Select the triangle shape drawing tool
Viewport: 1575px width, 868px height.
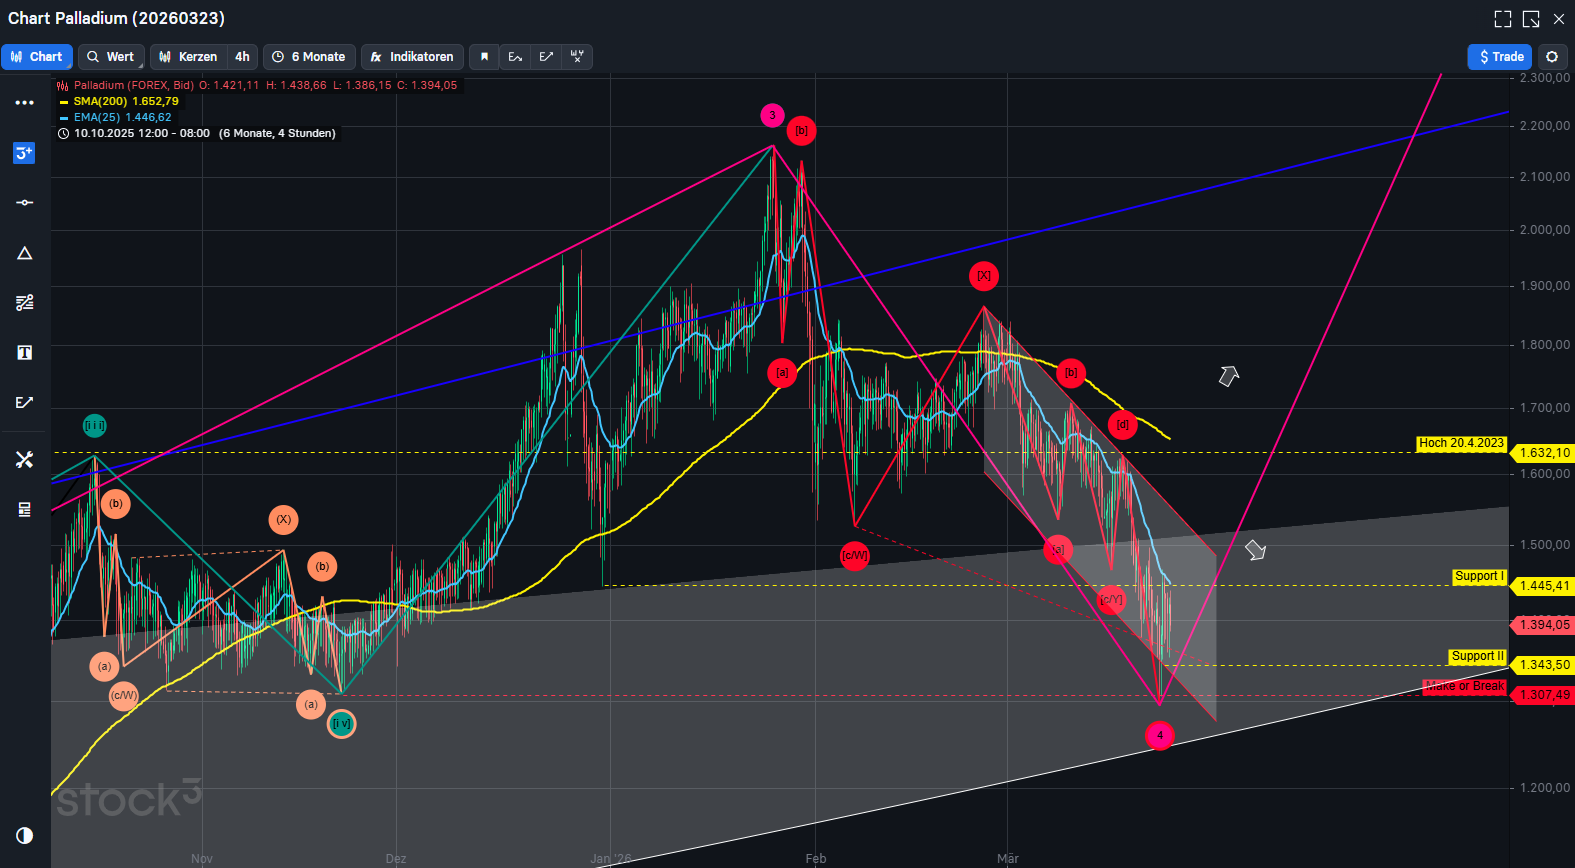25,253
